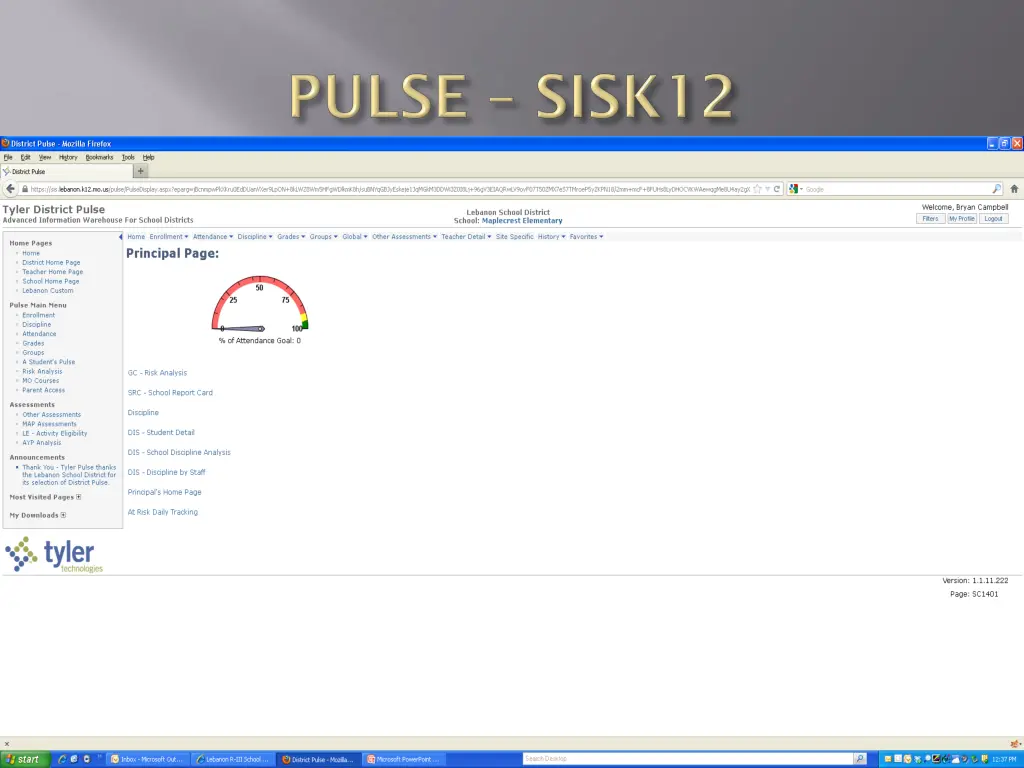Click Site Specific in top nav

(515, 236)
